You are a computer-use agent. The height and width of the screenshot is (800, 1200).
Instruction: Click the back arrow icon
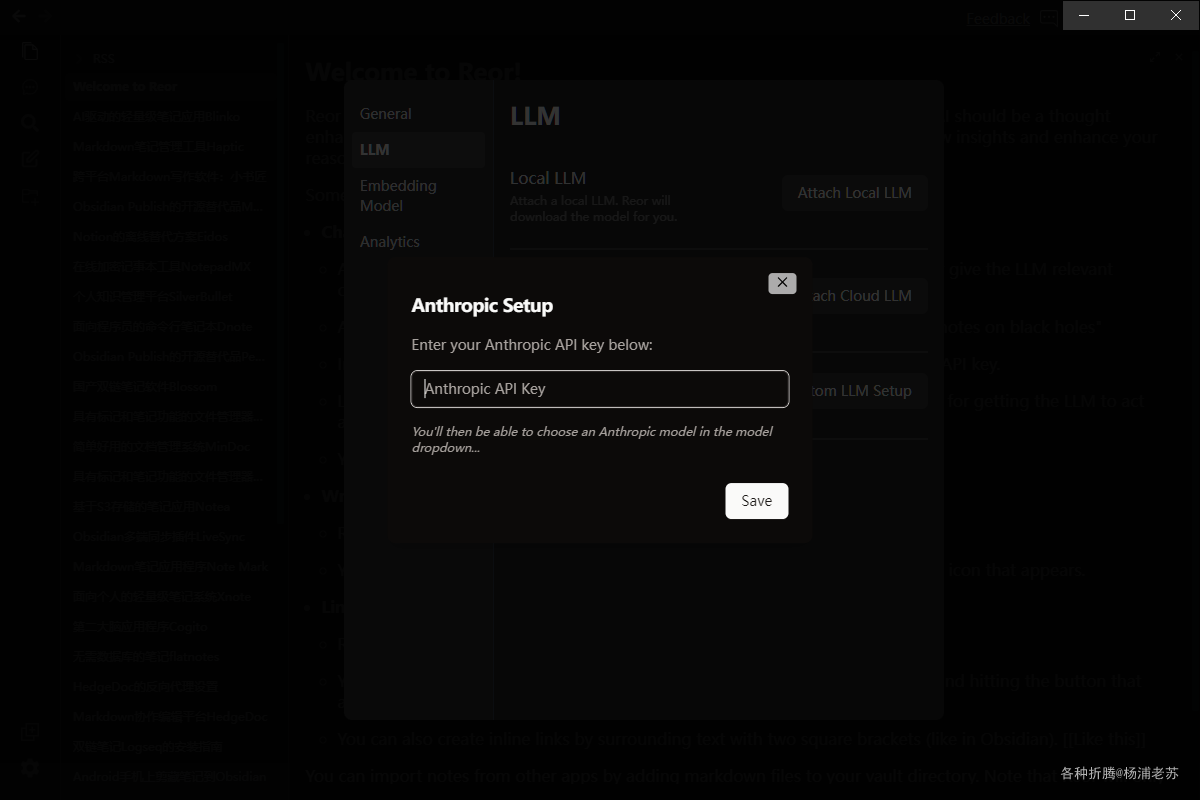(18, 17)
